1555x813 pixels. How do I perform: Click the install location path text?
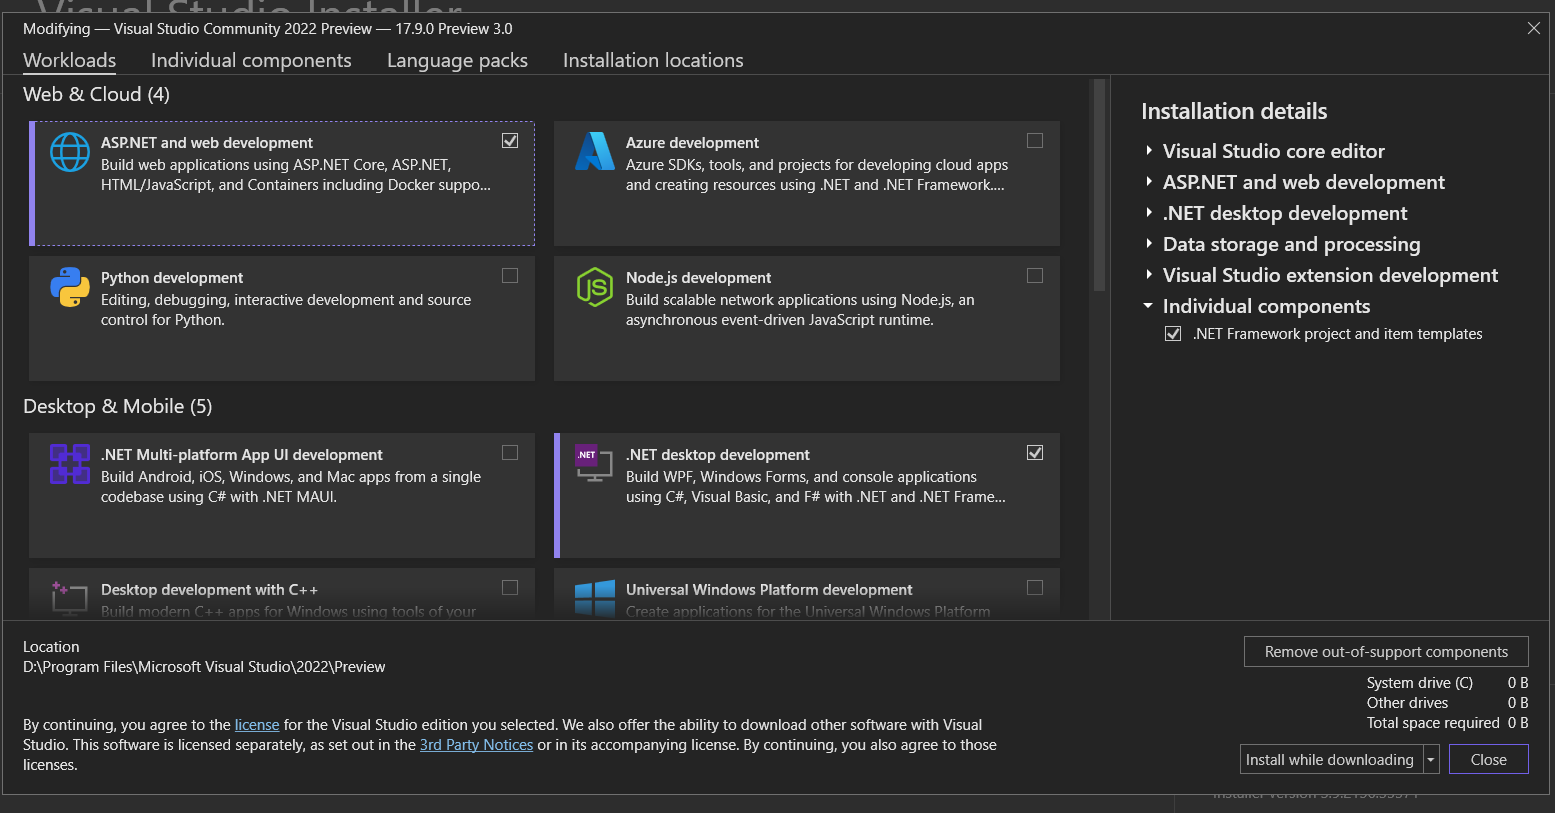204,667
